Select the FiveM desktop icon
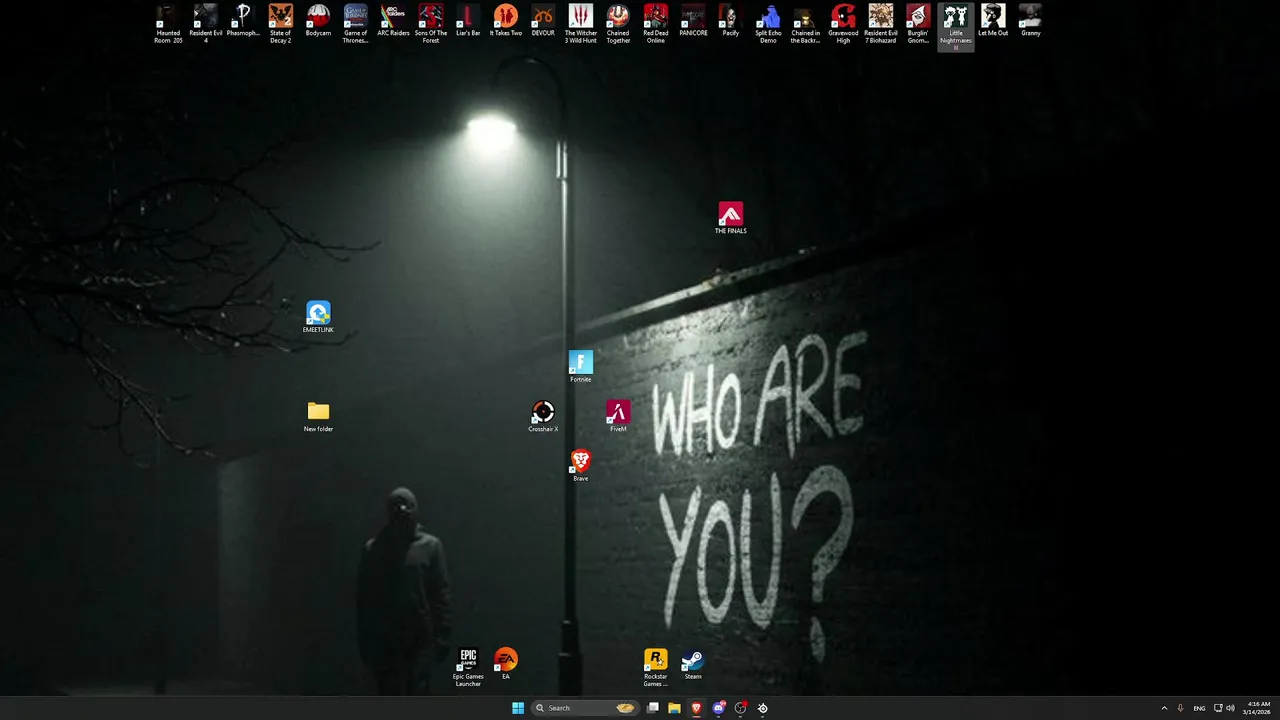The height and width of the screenshot is (720, 1280). [x=618, y=416]
